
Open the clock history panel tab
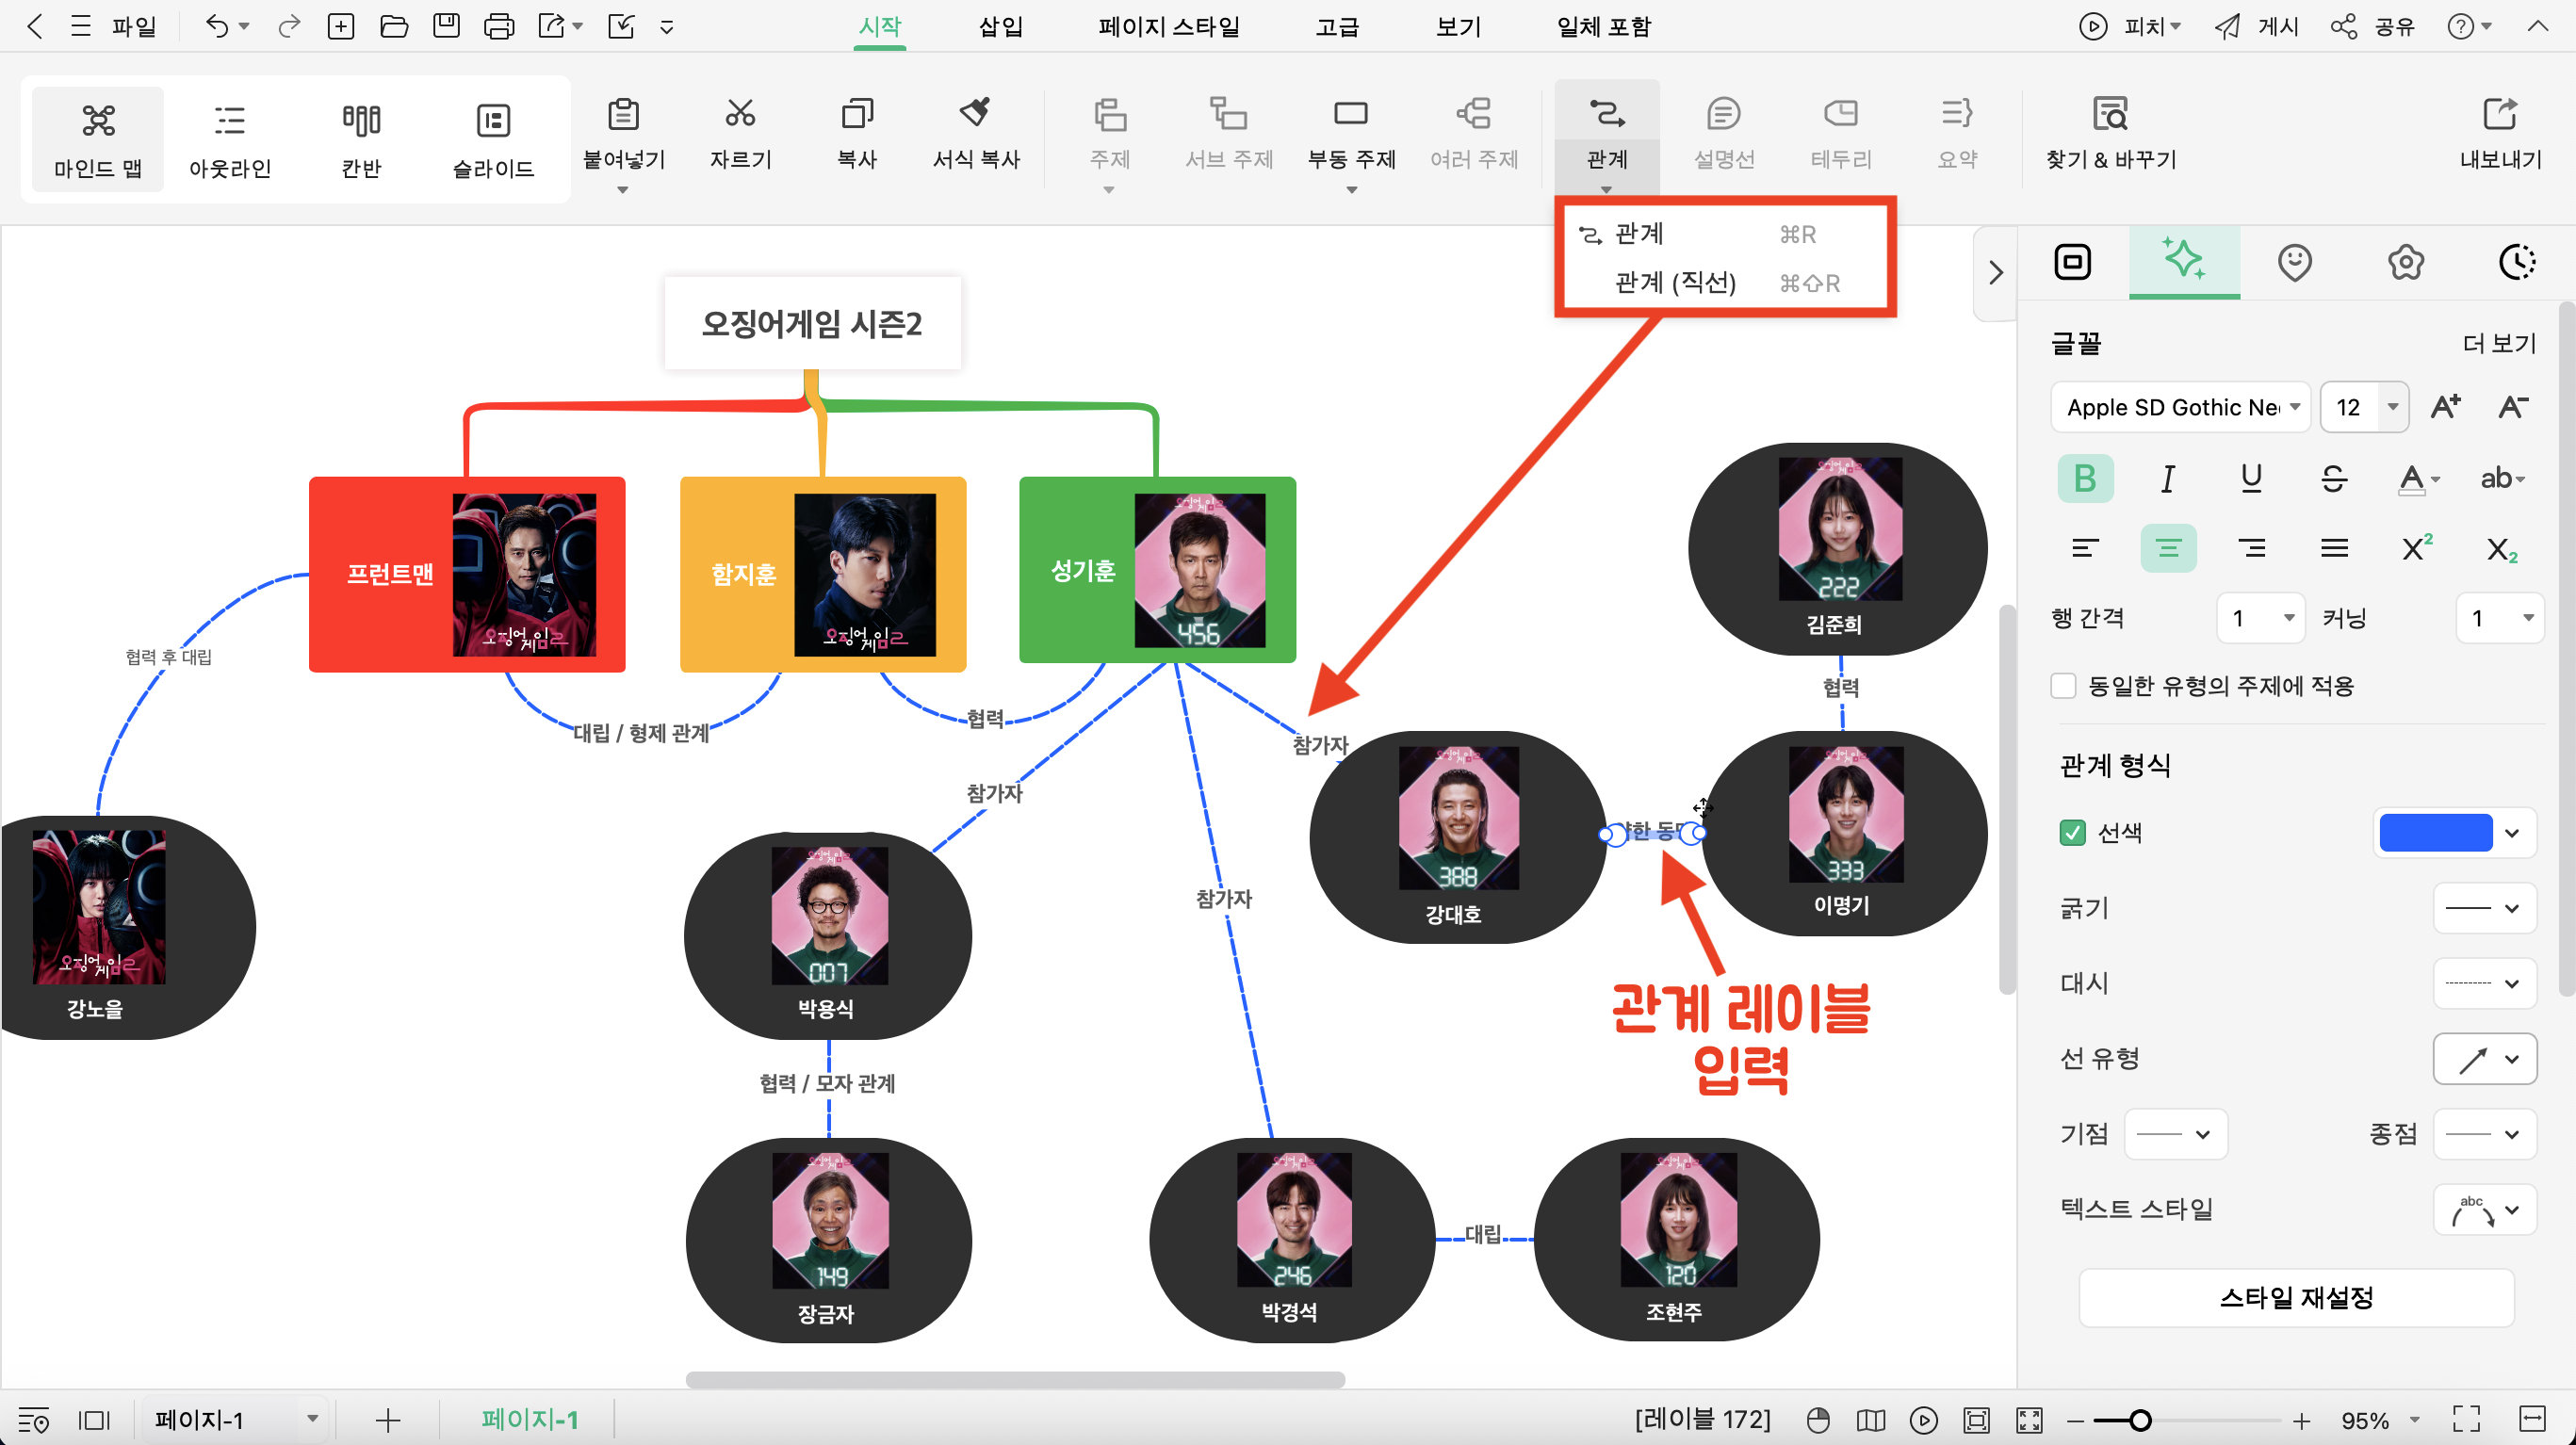pos(2517,263)
